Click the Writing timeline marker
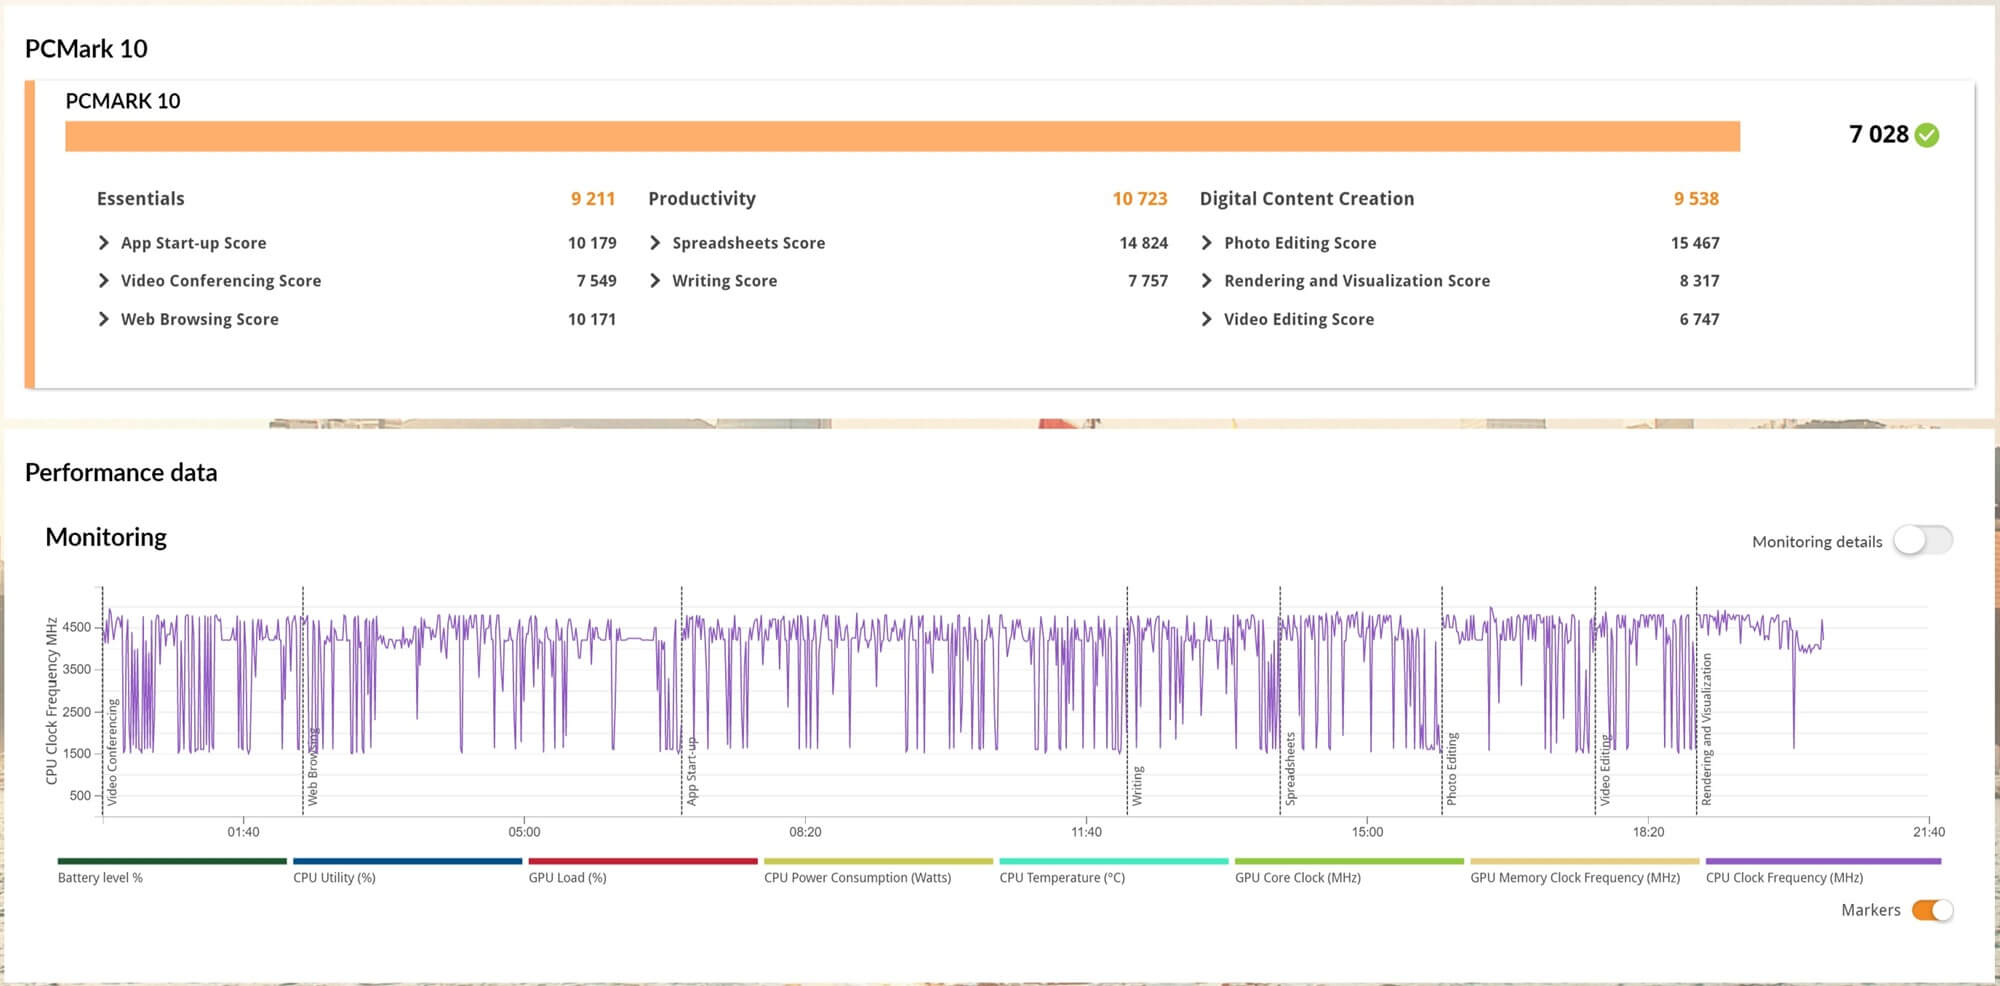This screenshot has width=2000, height=986. [1137, 786]
